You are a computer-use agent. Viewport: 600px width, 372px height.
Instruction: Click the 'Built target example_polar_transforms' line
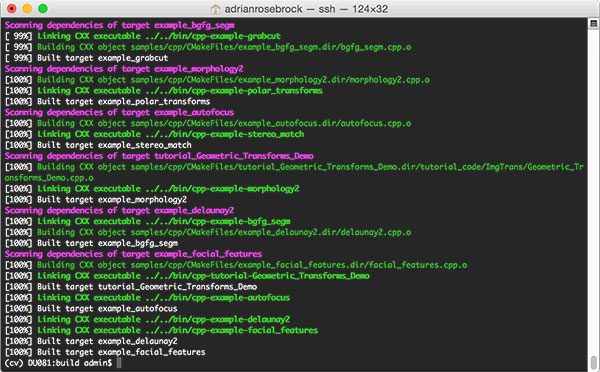tap(108, 102)
